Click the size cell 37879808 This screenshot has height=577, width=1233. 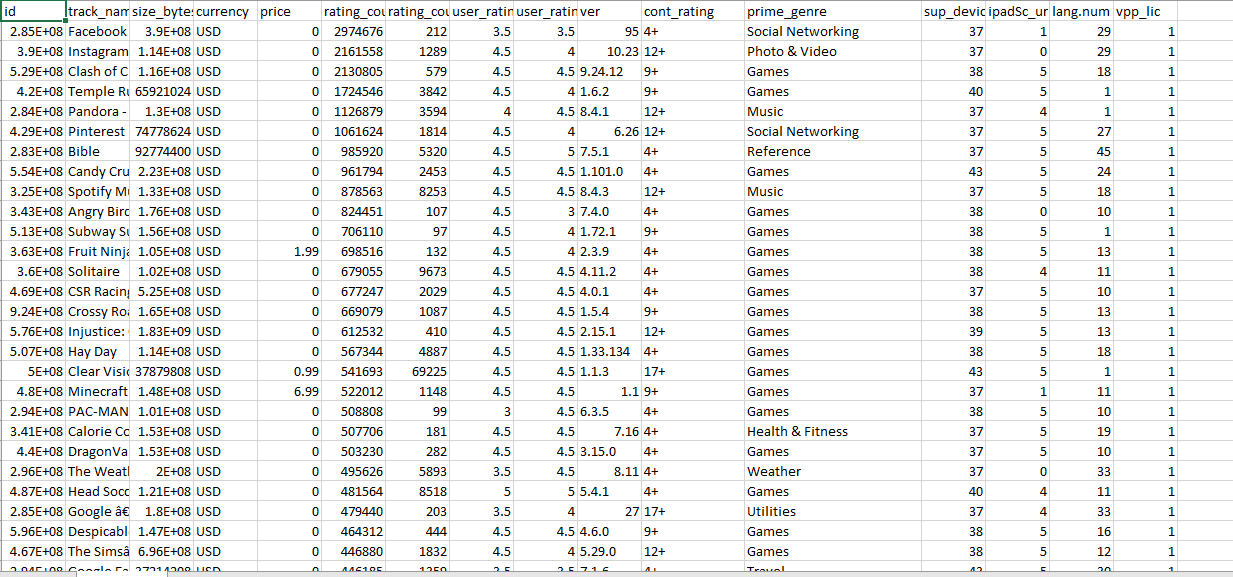click(161, 372)
